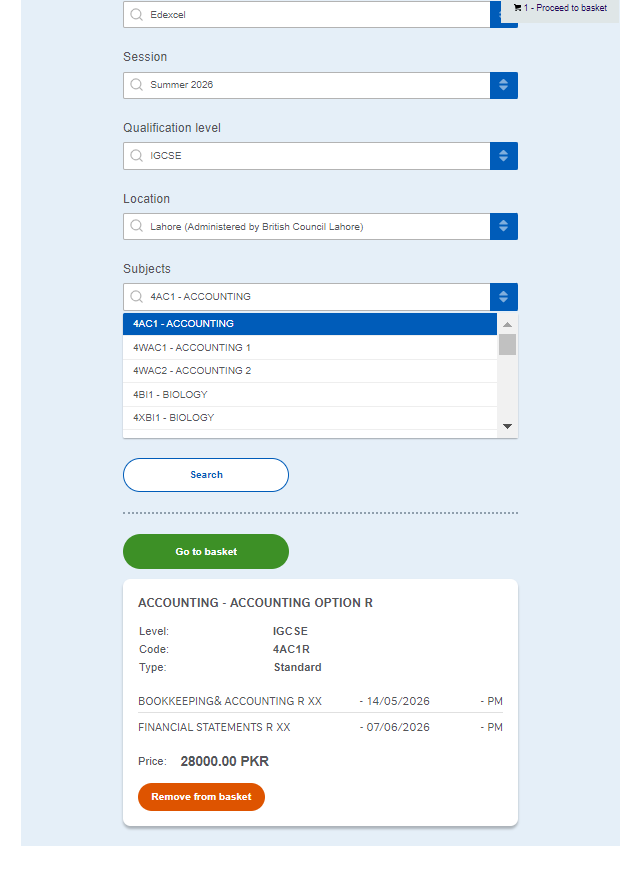Select 4BI1 - BIOLOGY subject

point(309,395)
